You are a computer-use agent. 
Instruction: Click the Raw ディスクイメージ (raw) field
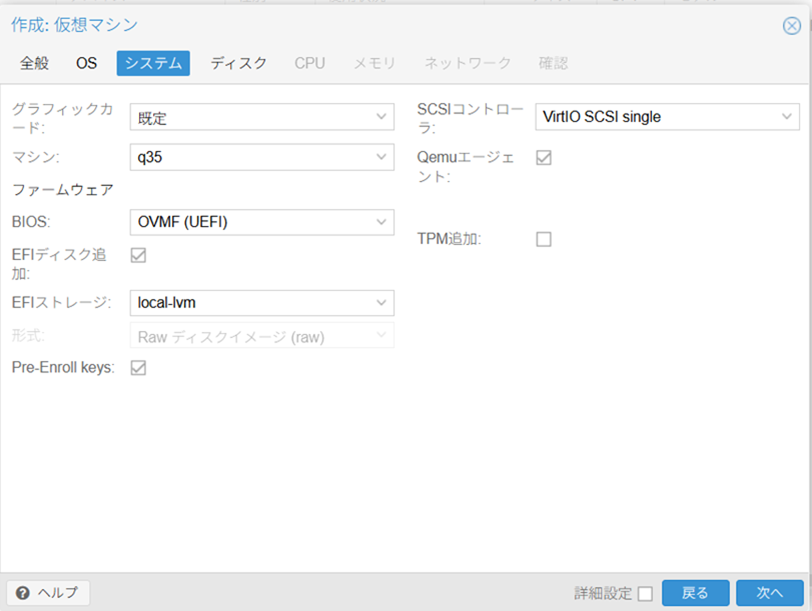pyautogui.click(x=262, y=335)
